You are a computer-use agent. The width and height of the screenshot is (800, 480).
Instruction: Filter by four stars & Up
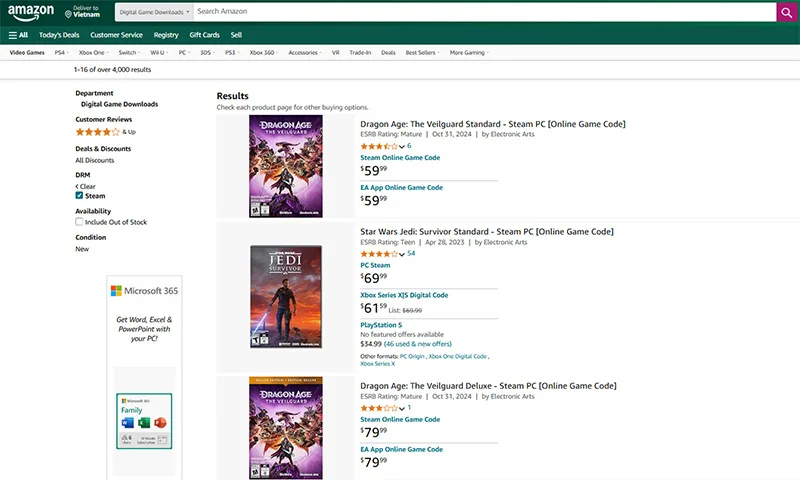coord(106,132)
